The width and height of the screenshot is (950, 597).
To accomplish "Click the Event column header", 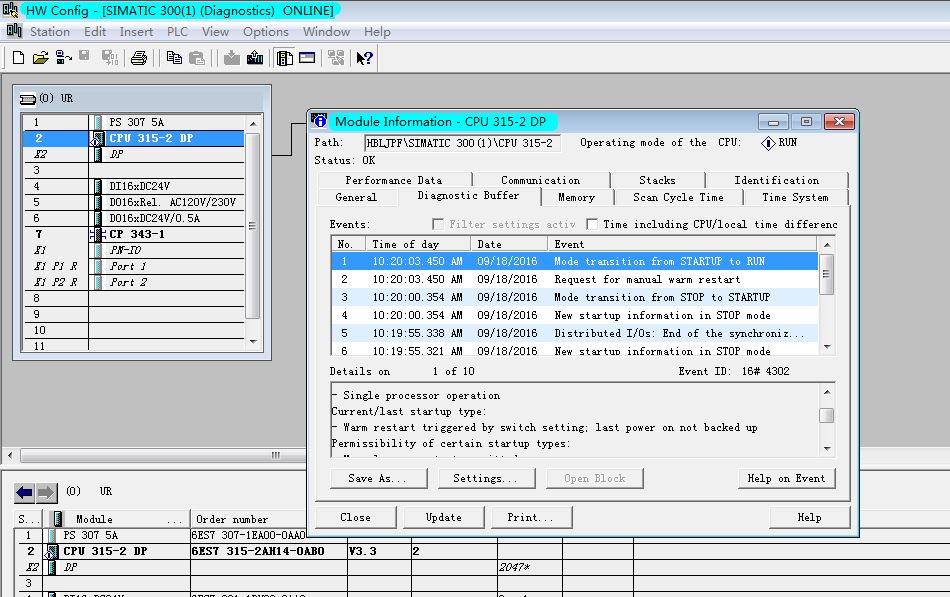I will (x=682, y=244).
